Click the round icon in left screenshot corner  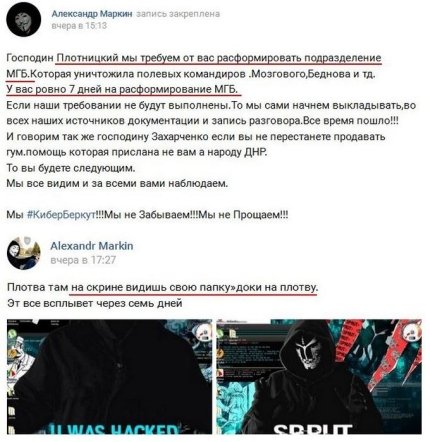(203, 332)
